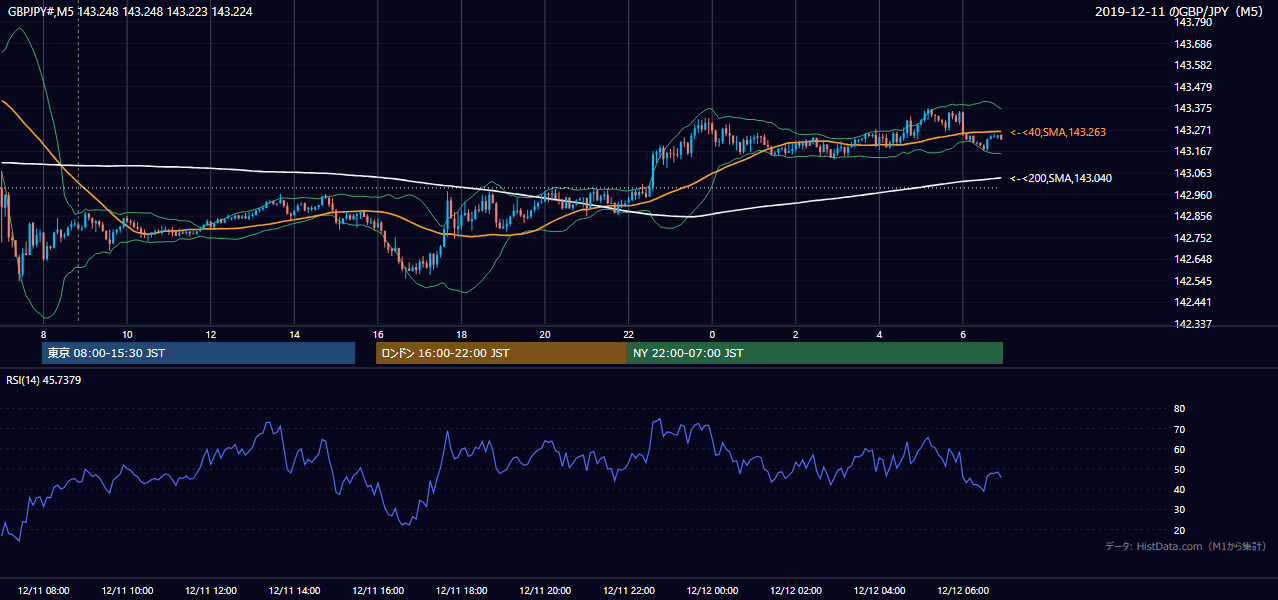
Task: Click hour label 16 under the price chart
Action: click(378, 334)
